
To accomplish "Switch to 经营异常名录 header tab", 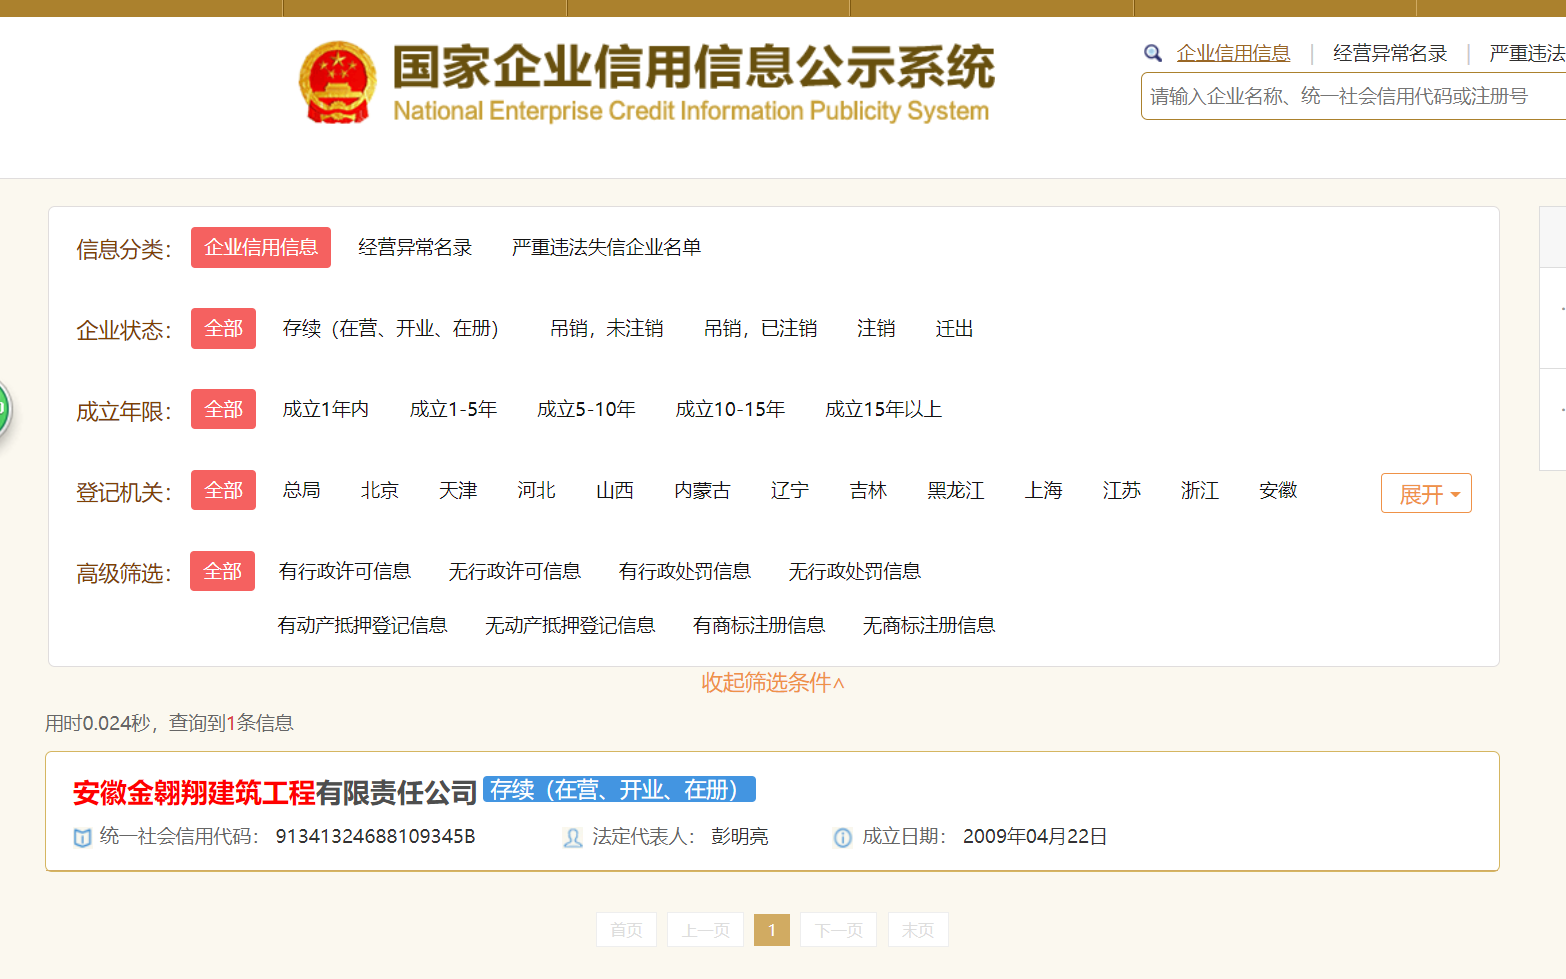I will (x=1389, y=54).
